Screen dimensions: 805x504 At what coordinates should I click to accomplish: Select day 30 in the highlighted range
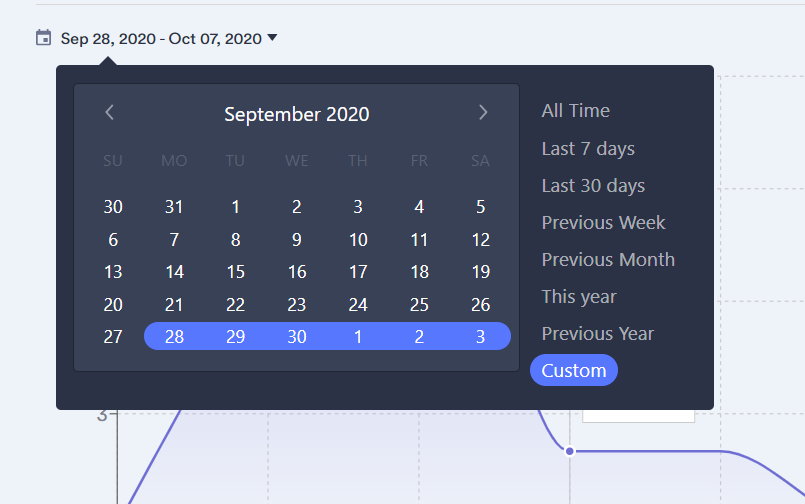pos(297,336)
